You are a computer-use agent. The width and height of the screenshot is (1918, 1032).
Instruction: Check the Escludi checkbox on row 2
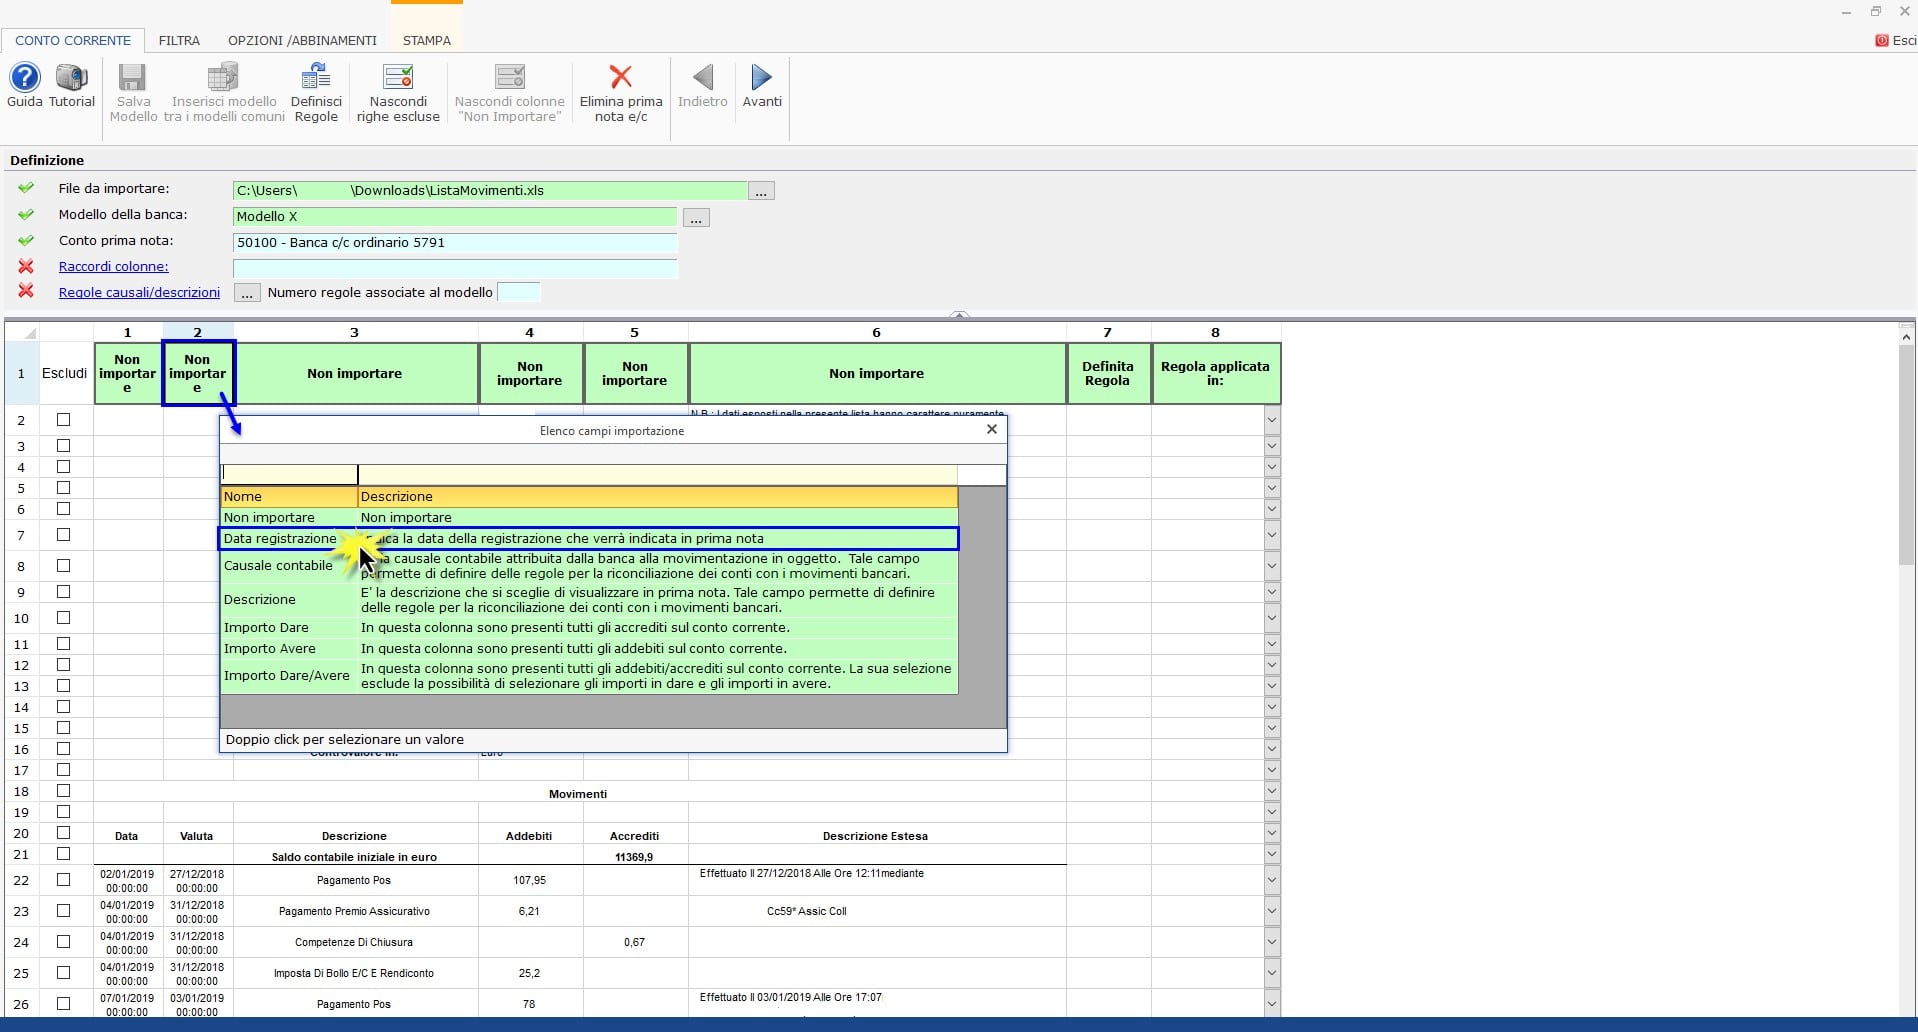[64, 420]
